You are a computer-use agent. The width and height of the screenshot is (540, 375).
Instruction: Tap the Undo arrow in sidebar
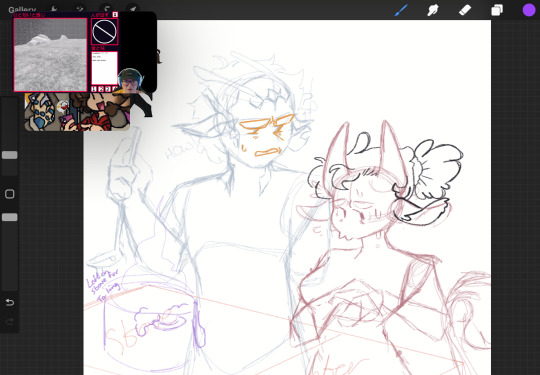coord(10,302)
